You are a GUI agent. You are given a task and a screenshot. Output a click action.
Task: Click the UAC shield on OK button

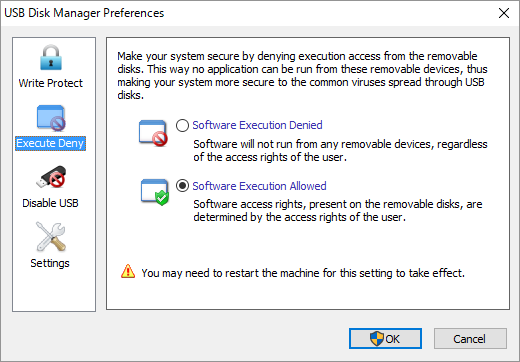(x=377, y=339)
